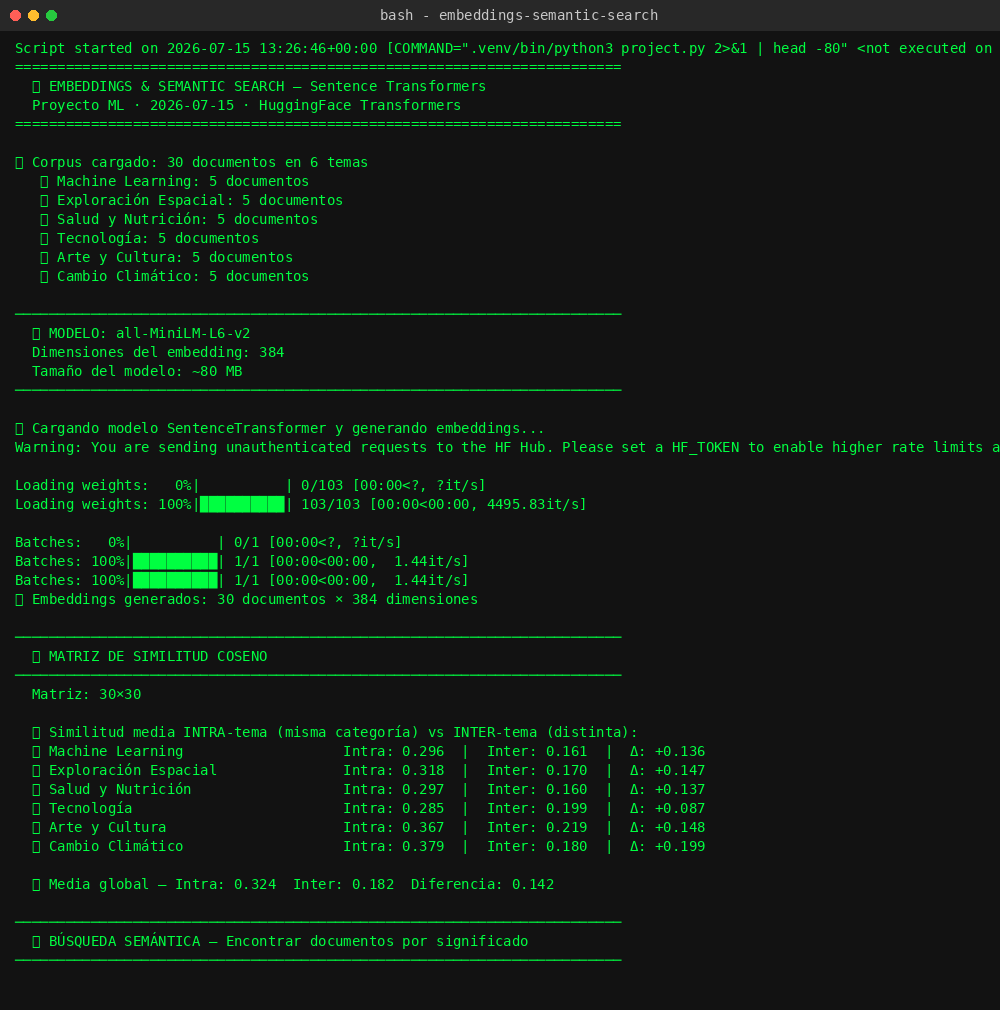Click the completed Loading weights progress bar
This screenshot has width=1000, height=1010.
pos(242,504)
